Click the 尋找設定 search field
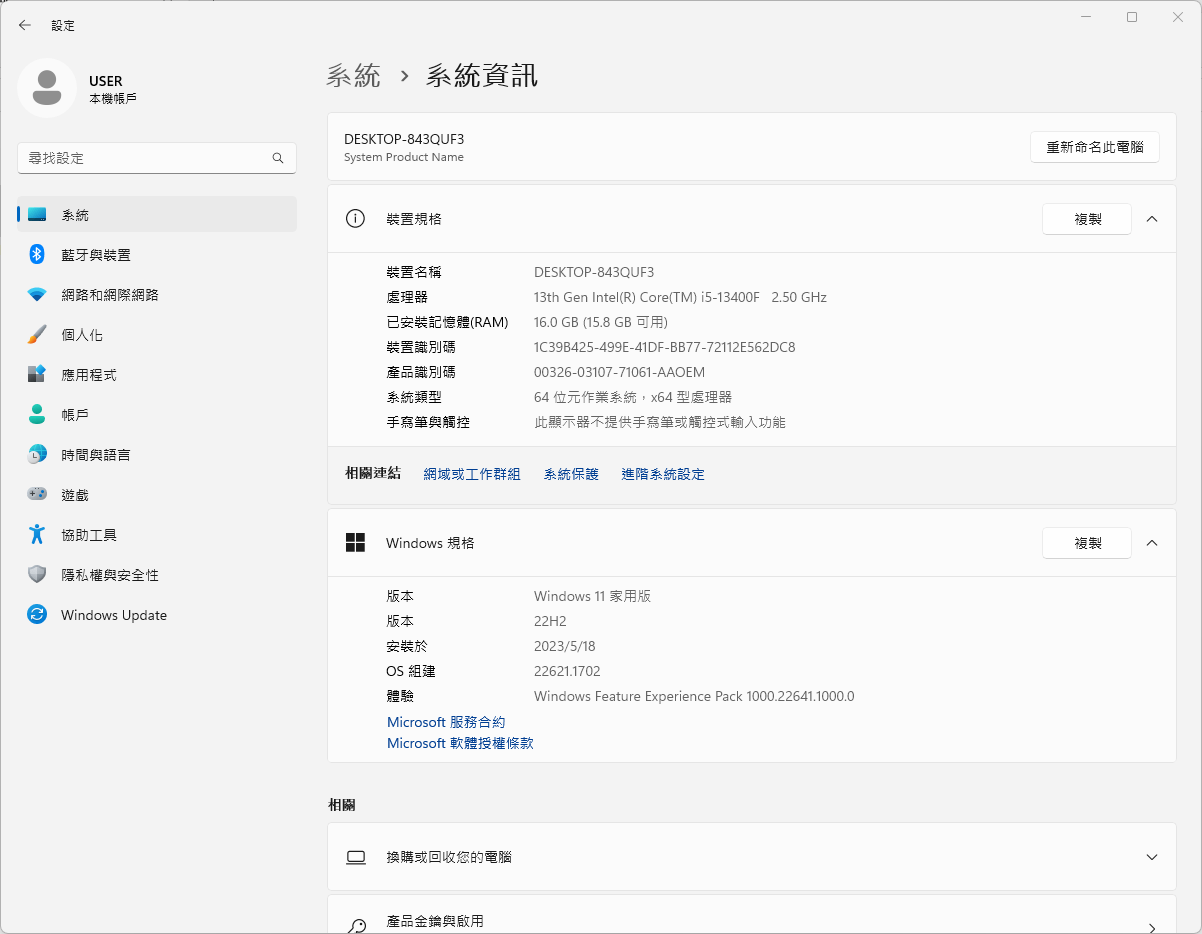Screen dimensions: 1202x934 (x=157, y=158)
